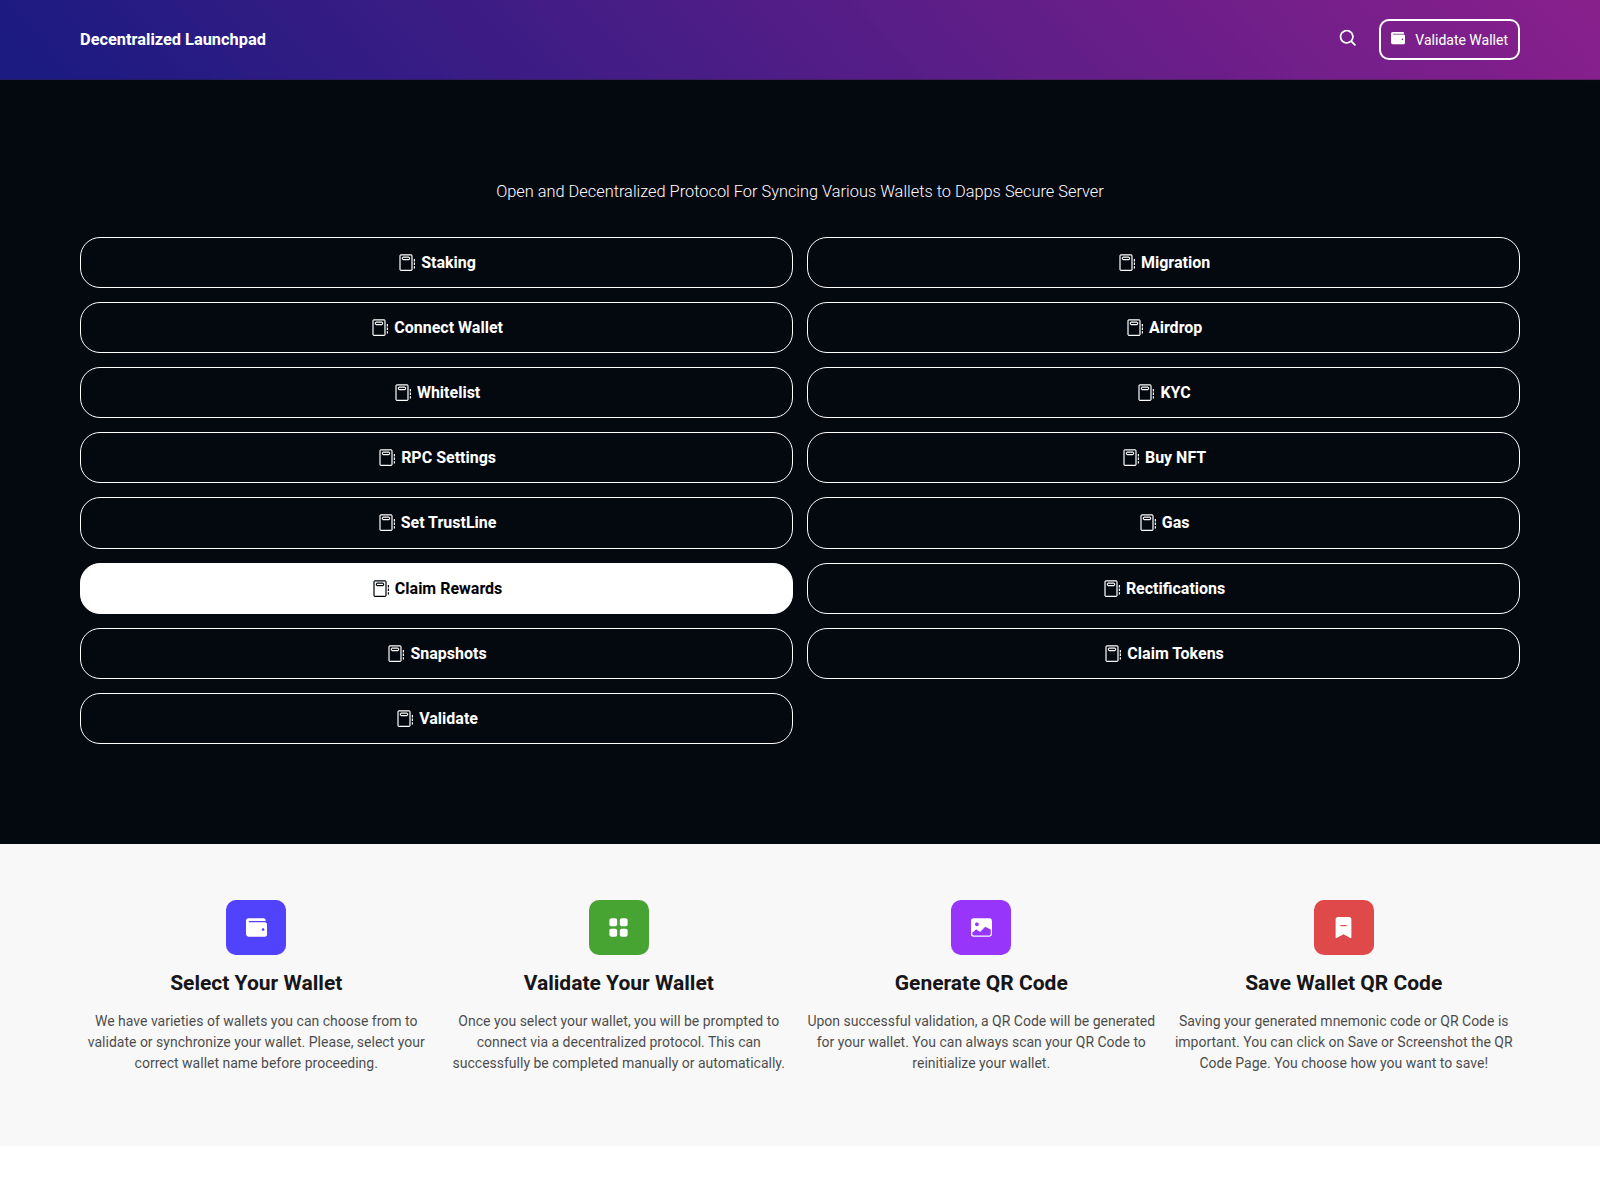Open the Whitelist option
The width and height of the screenshot is (1600, 1200).
coord(436,392)
